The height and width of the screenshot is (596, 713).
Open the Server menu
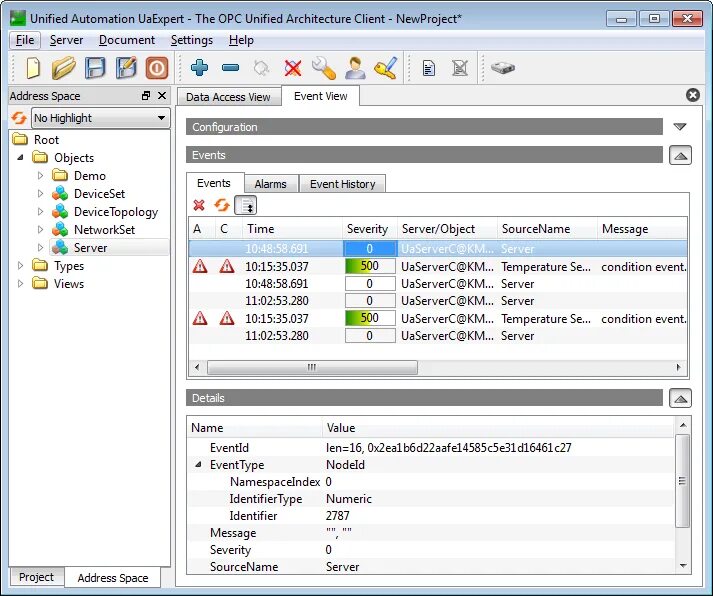point(66,40)
